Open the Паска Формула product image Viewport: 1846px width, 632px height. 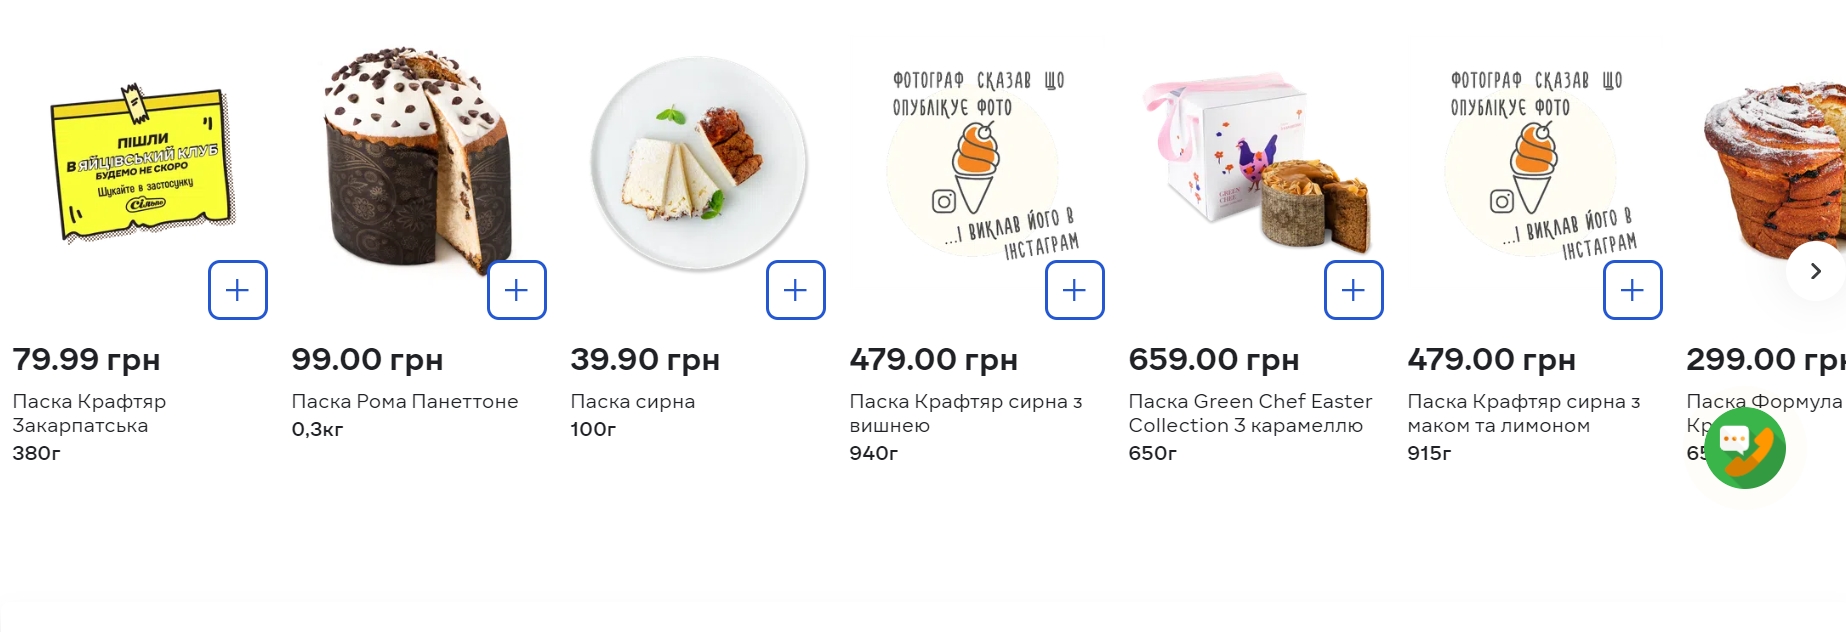click(1770, 170)
